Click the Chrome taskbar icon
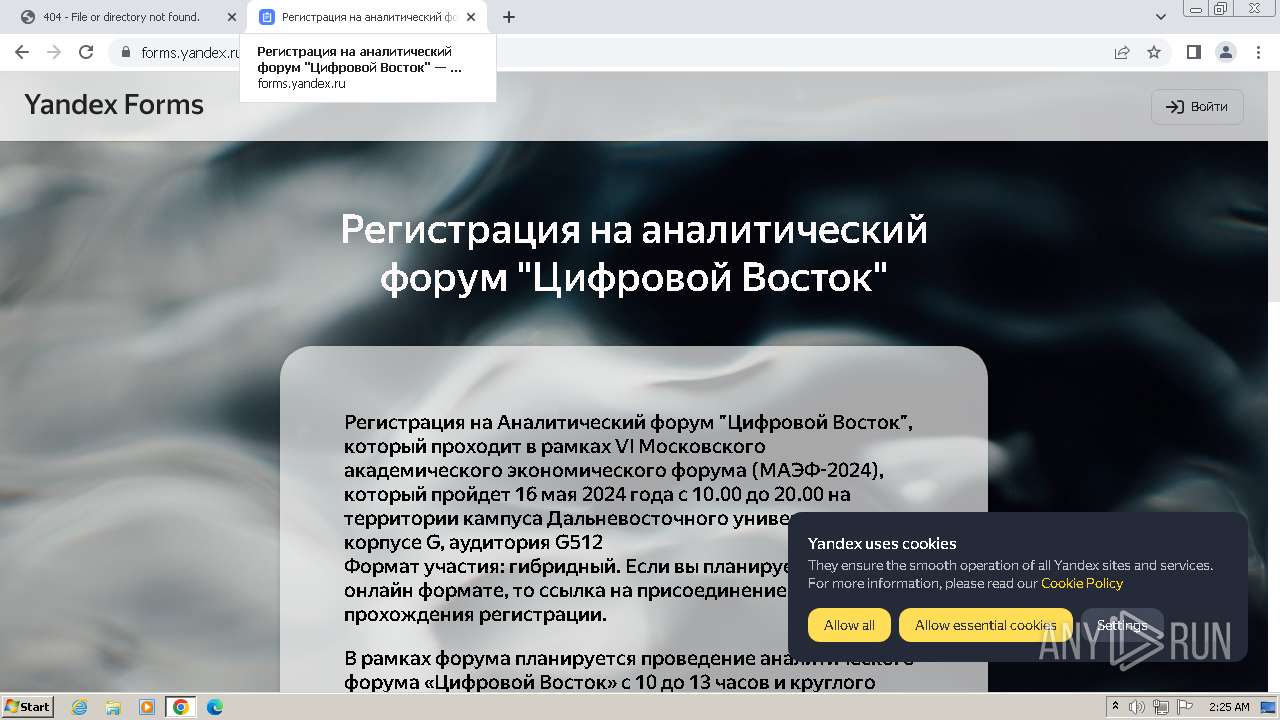Image resolution: width=1280 pixels, height=720 pixels. pyautogui.click(x=180, y=707)
